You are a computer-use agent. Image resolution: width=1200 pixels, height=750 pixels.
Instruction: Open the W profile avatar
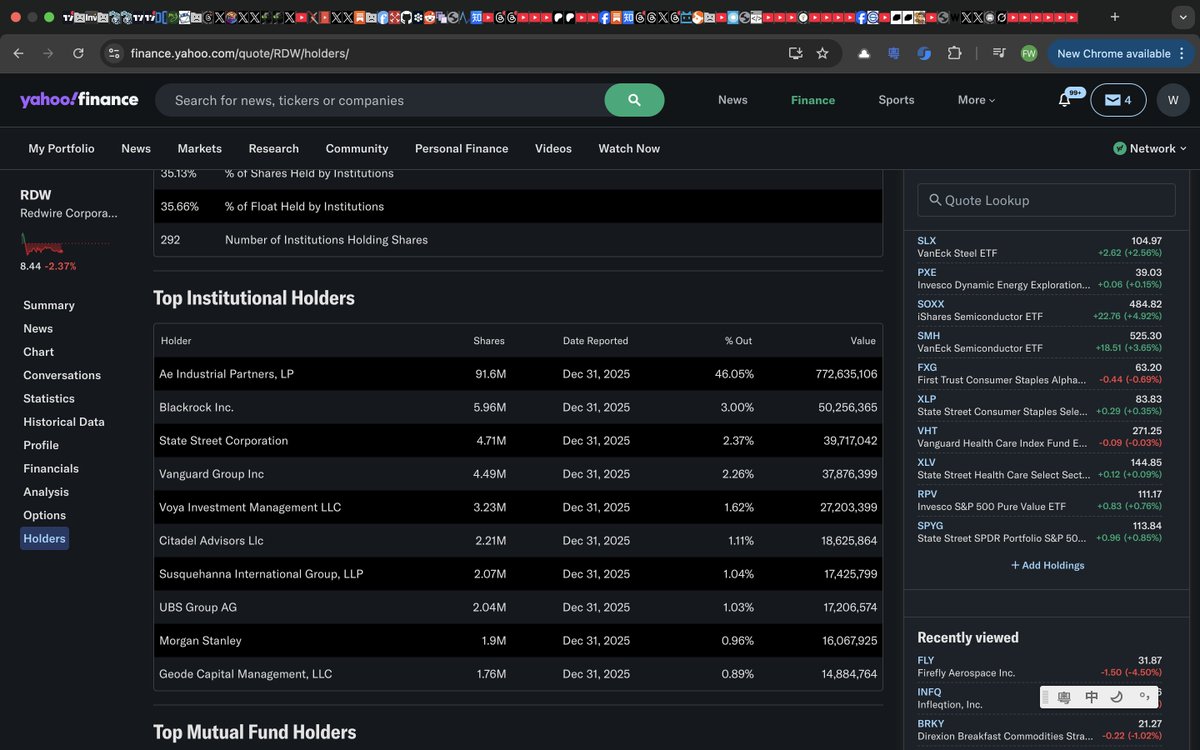point(1173,100)
